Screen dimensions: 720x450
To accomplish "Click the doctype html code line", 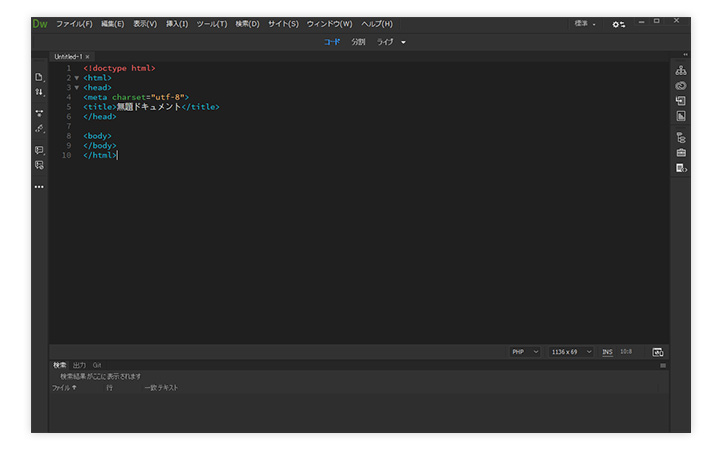I will click(x=119, y=68).
